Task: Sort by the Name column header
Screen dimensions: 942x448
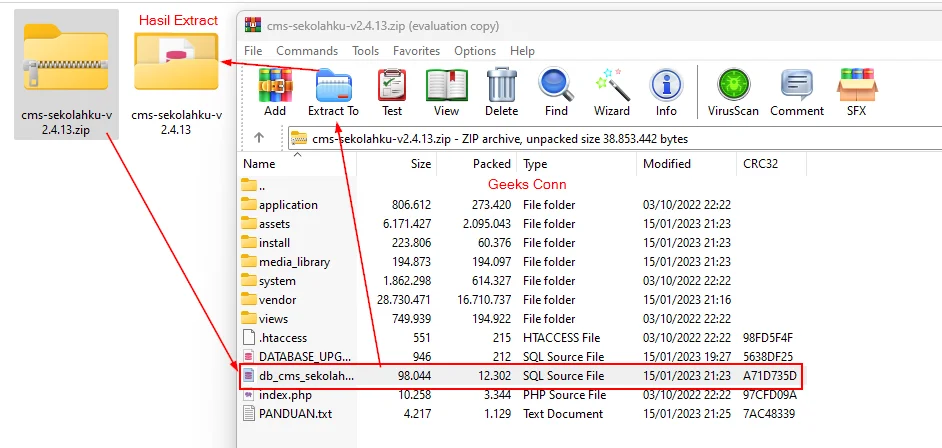Action: [299, 164]
